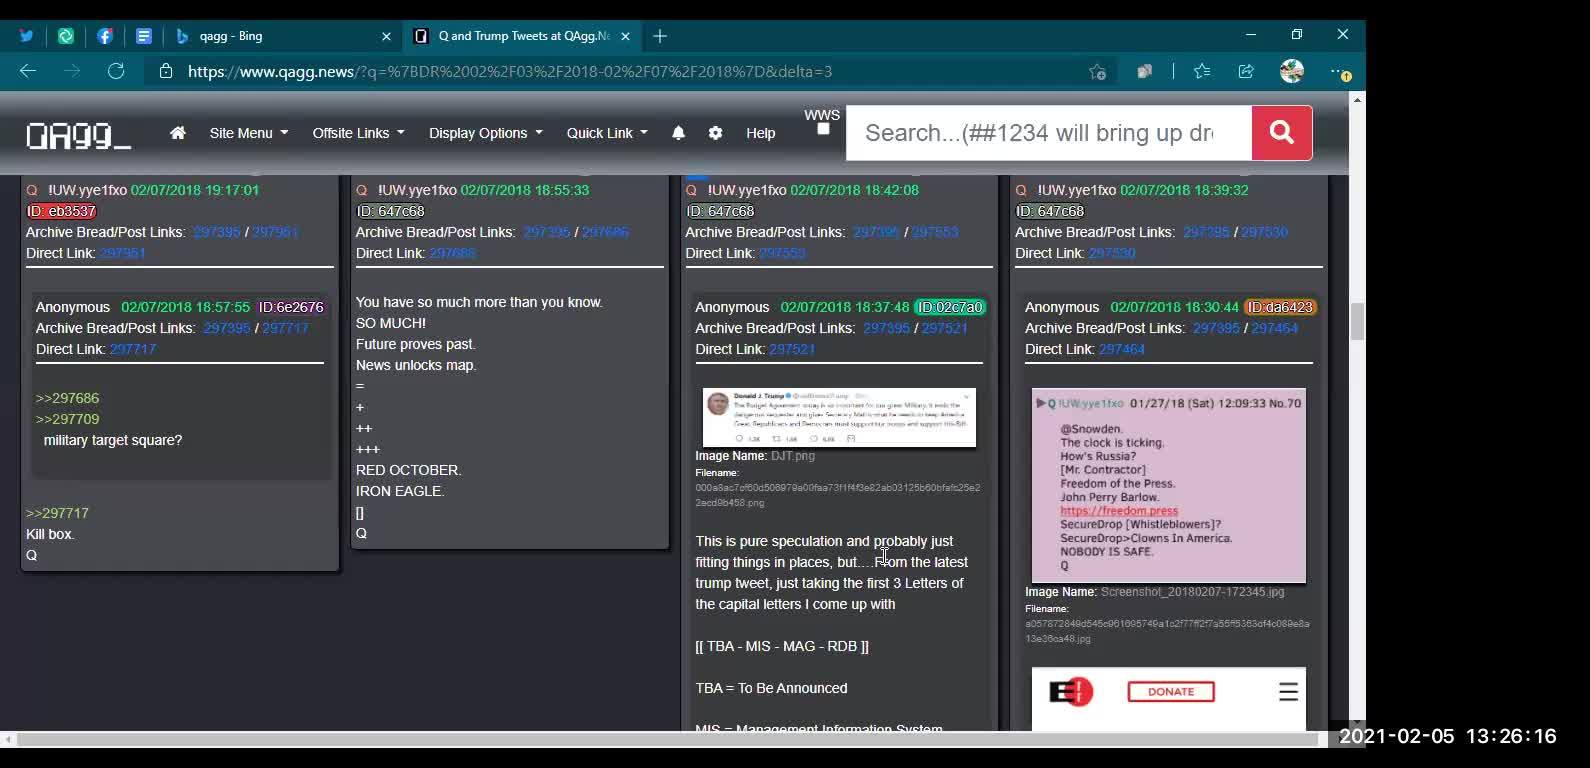The width and height of the screenshot is (1590, 768).
Task: Open the notifications bell
Action: [678, 133]
